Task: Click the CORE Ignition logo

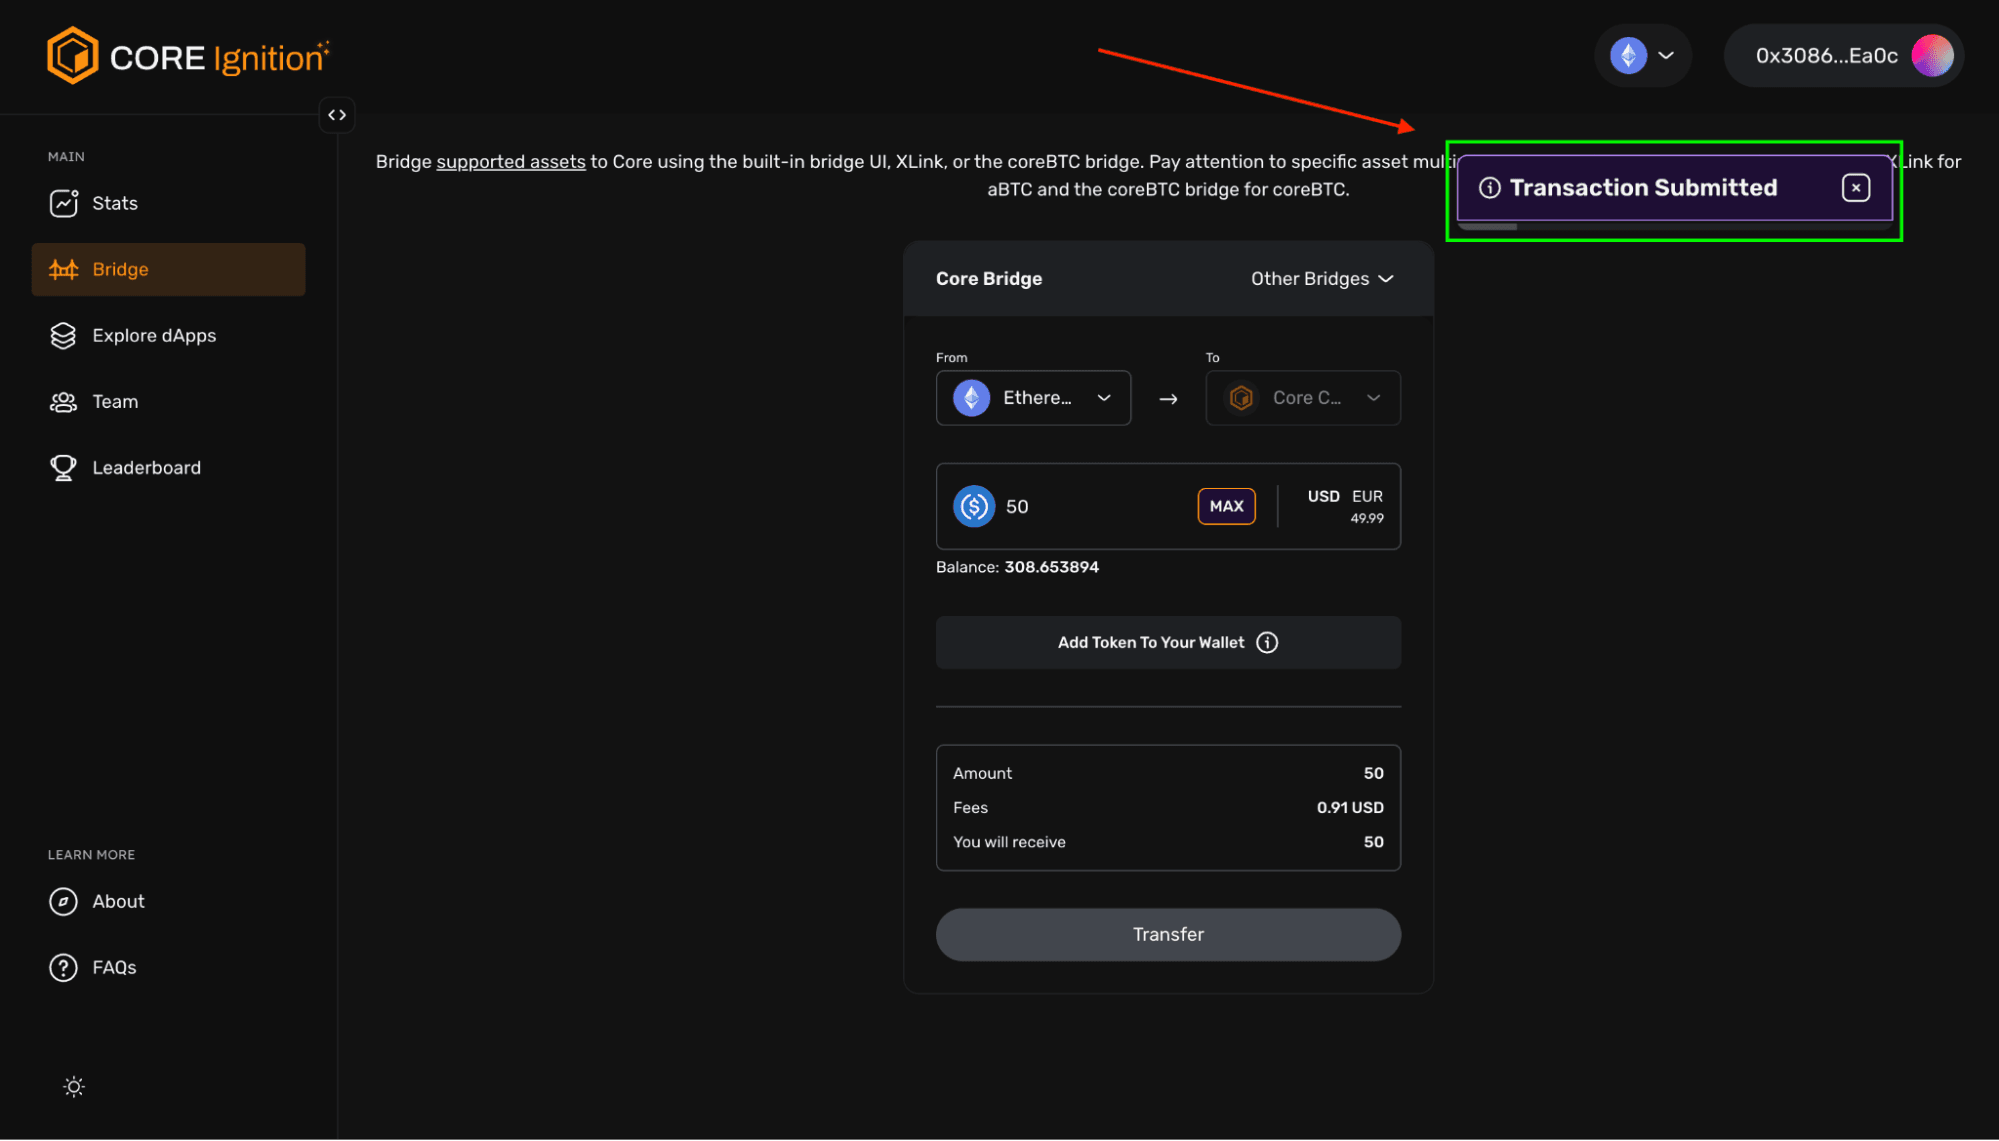Action: point(188,57)
